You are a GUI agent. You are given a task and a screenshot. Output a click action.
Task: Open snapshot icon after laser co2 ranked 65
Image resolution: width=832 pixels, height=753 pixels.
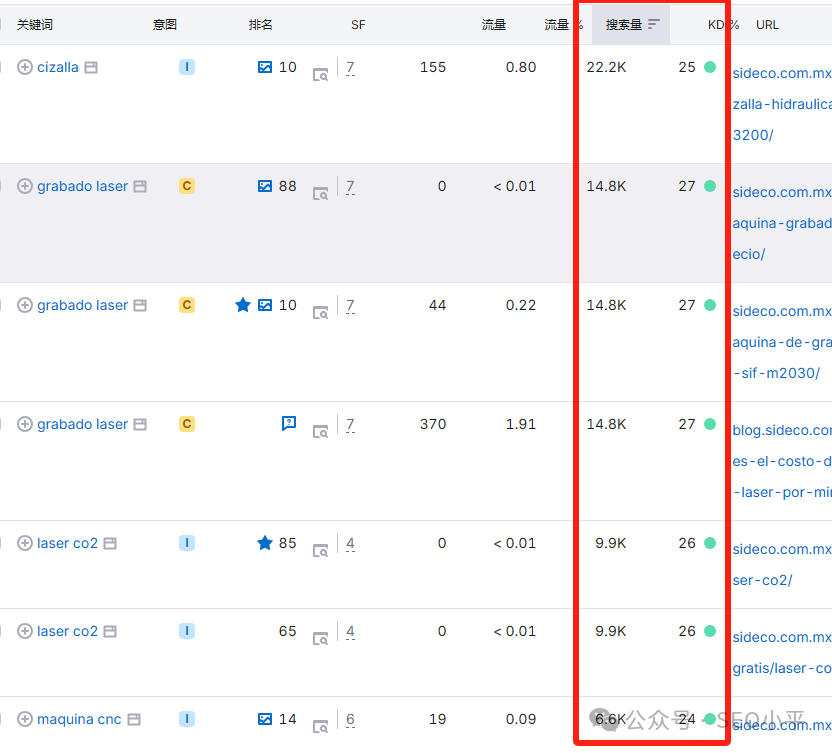[110, 631]
